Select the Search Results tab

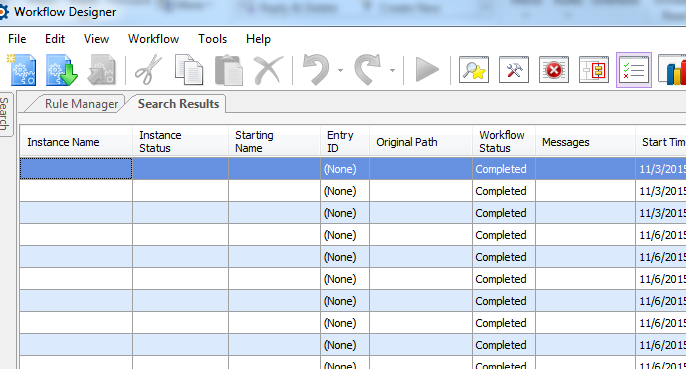click(178, 104)
